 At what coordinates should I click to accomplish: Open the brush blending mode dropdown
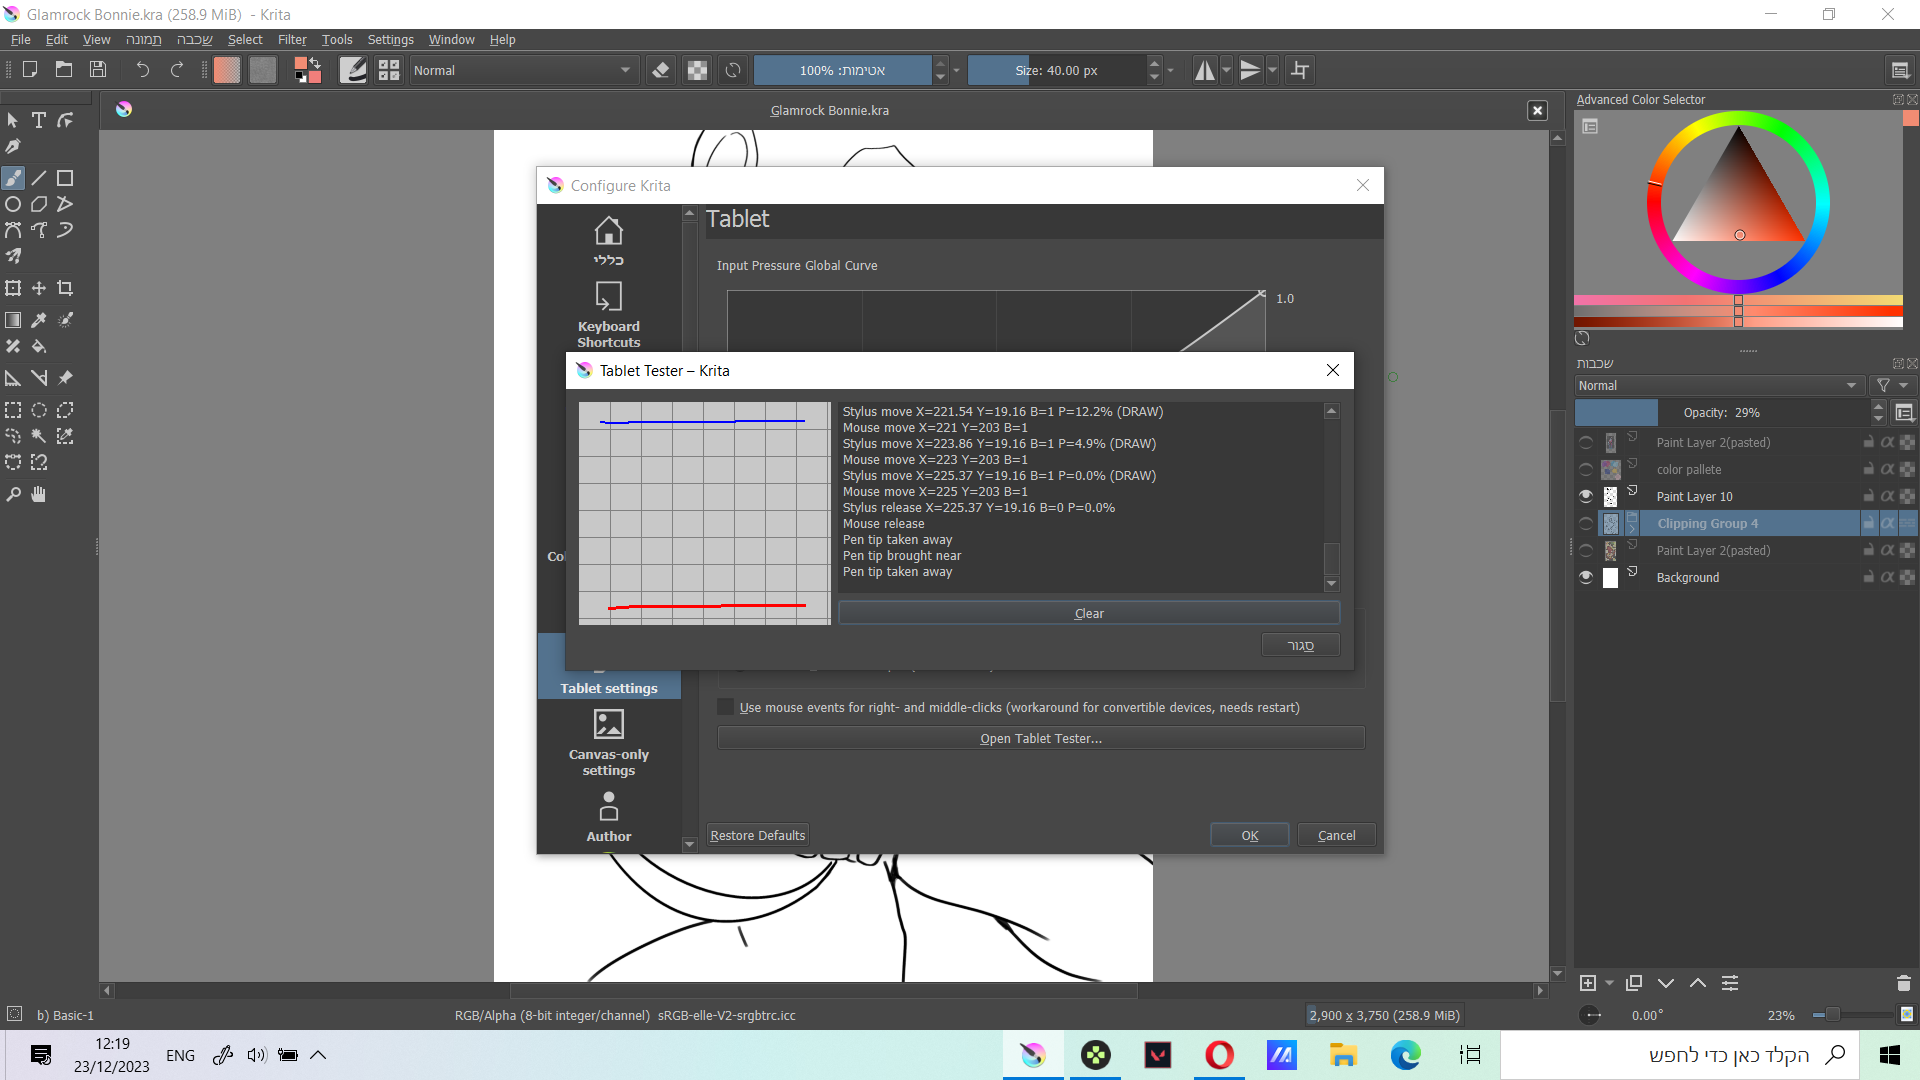(522, 70)
